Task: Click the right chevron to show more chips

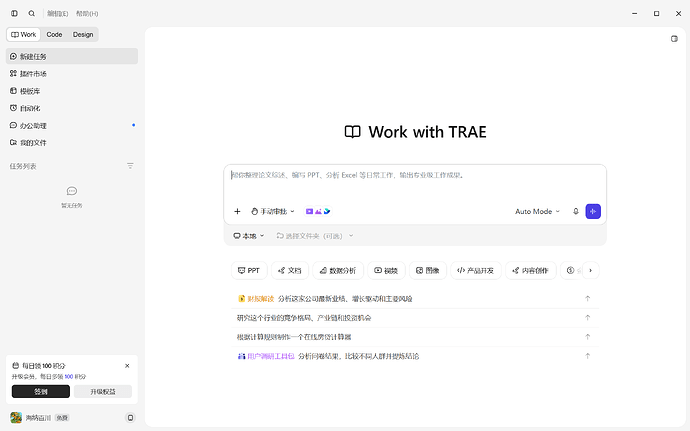Action: point(591,270)
